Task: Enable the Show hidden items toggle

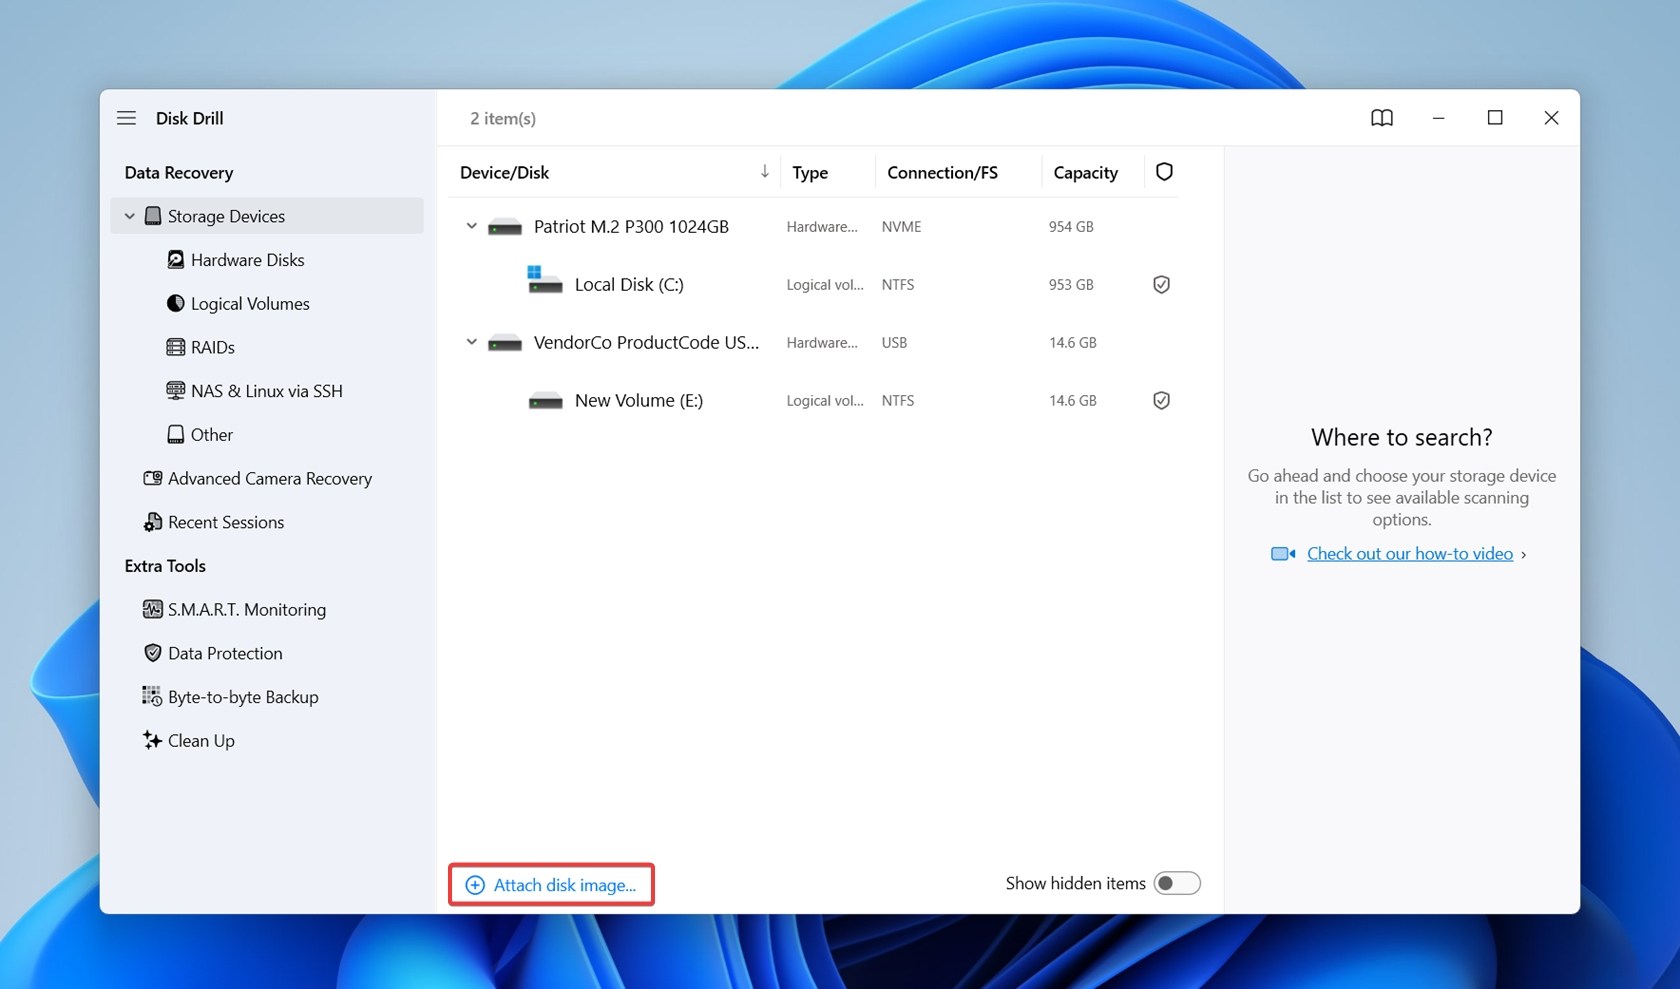Action: pyautogui.click(x=1177, y=883)
